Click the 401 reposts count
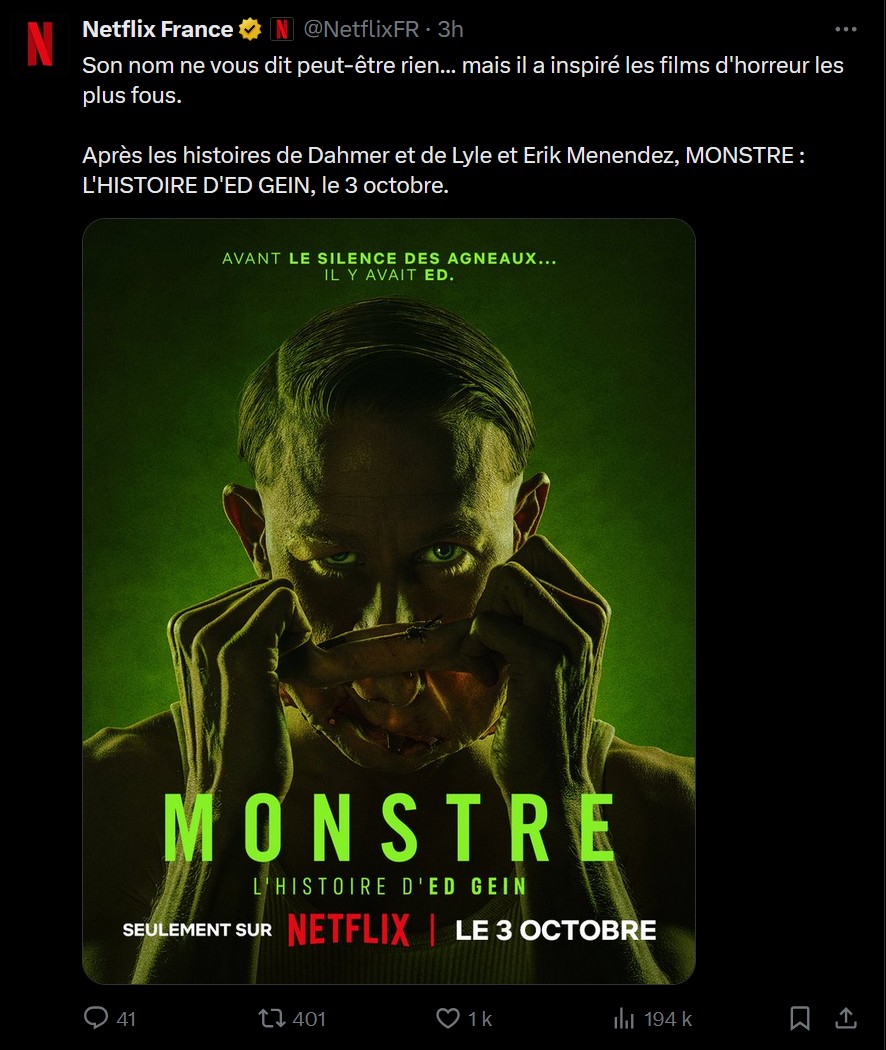The image size is (886, 1050). (309, 1019)
